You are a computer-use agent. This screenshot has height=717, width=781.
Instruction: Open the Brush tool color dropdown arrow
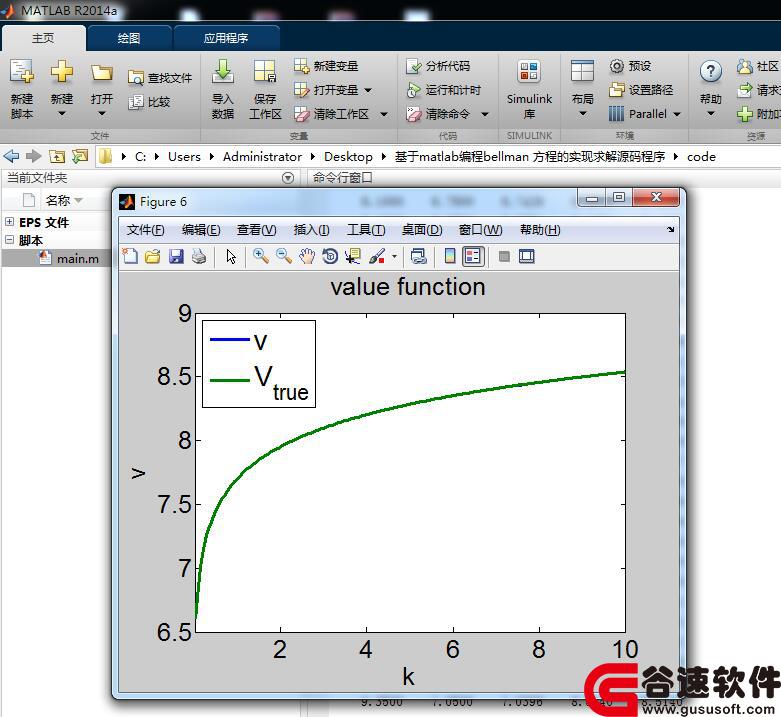pos(394,257)
